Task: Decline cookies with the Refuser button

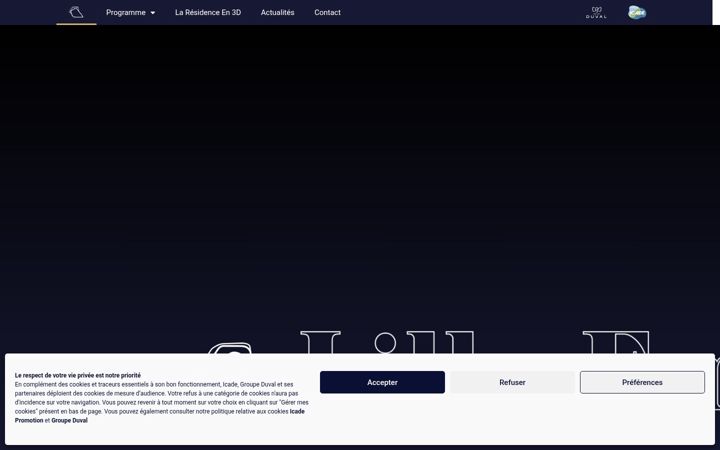Action: click(512, 382)
